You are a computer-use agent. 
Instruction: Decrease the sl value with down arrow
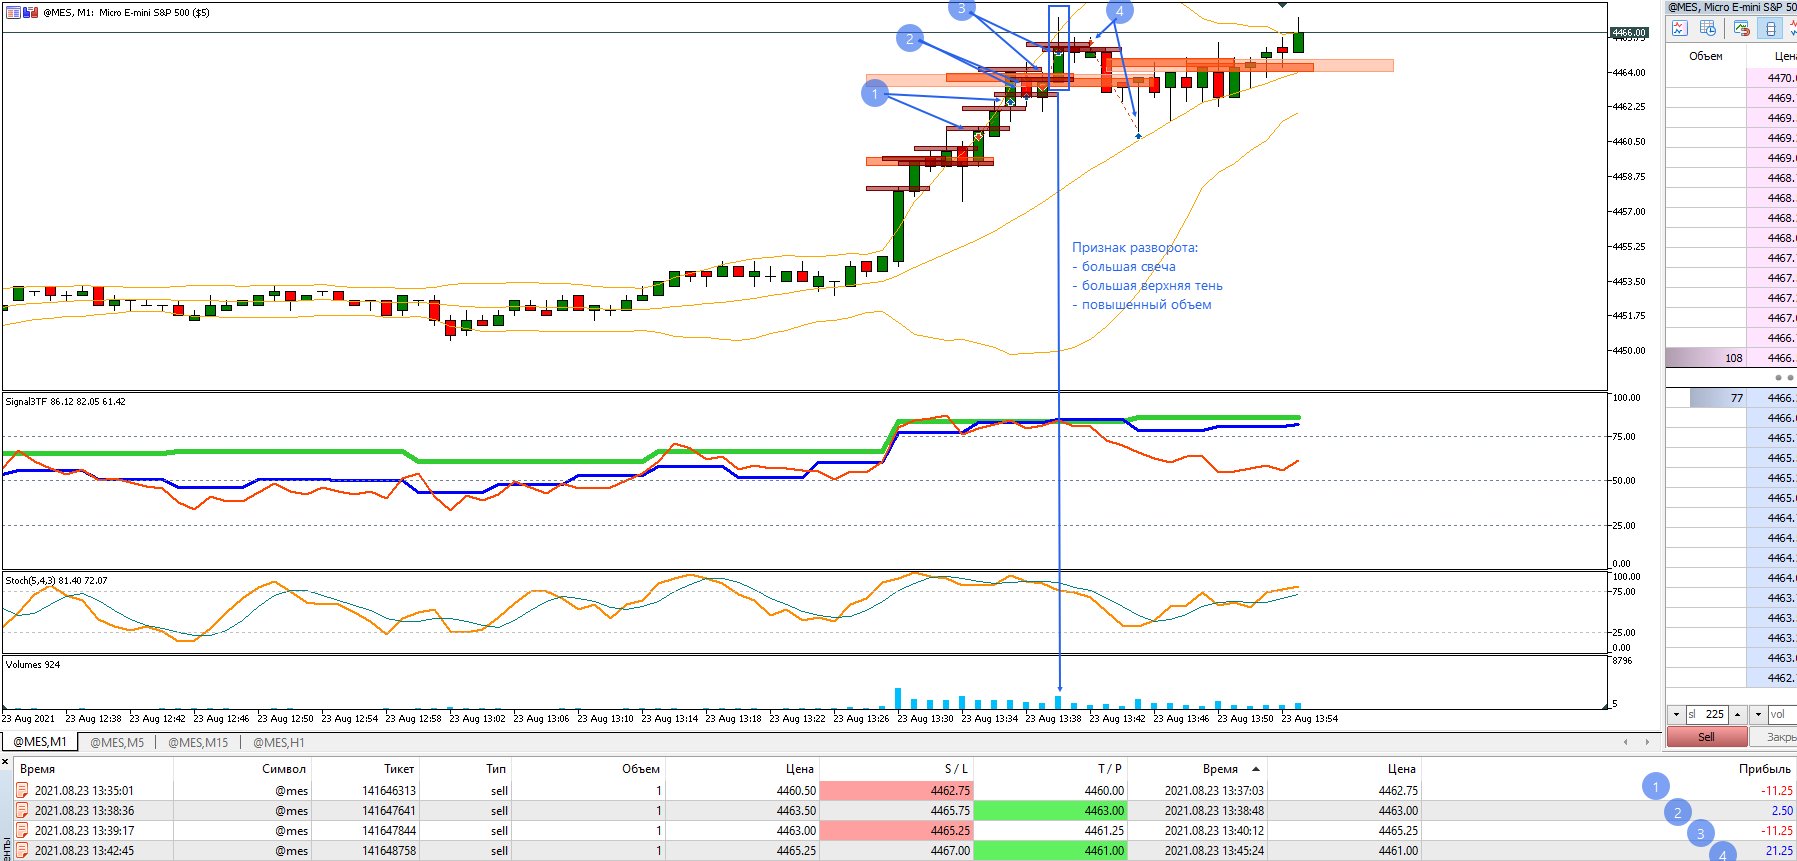tap(1676, 714)
